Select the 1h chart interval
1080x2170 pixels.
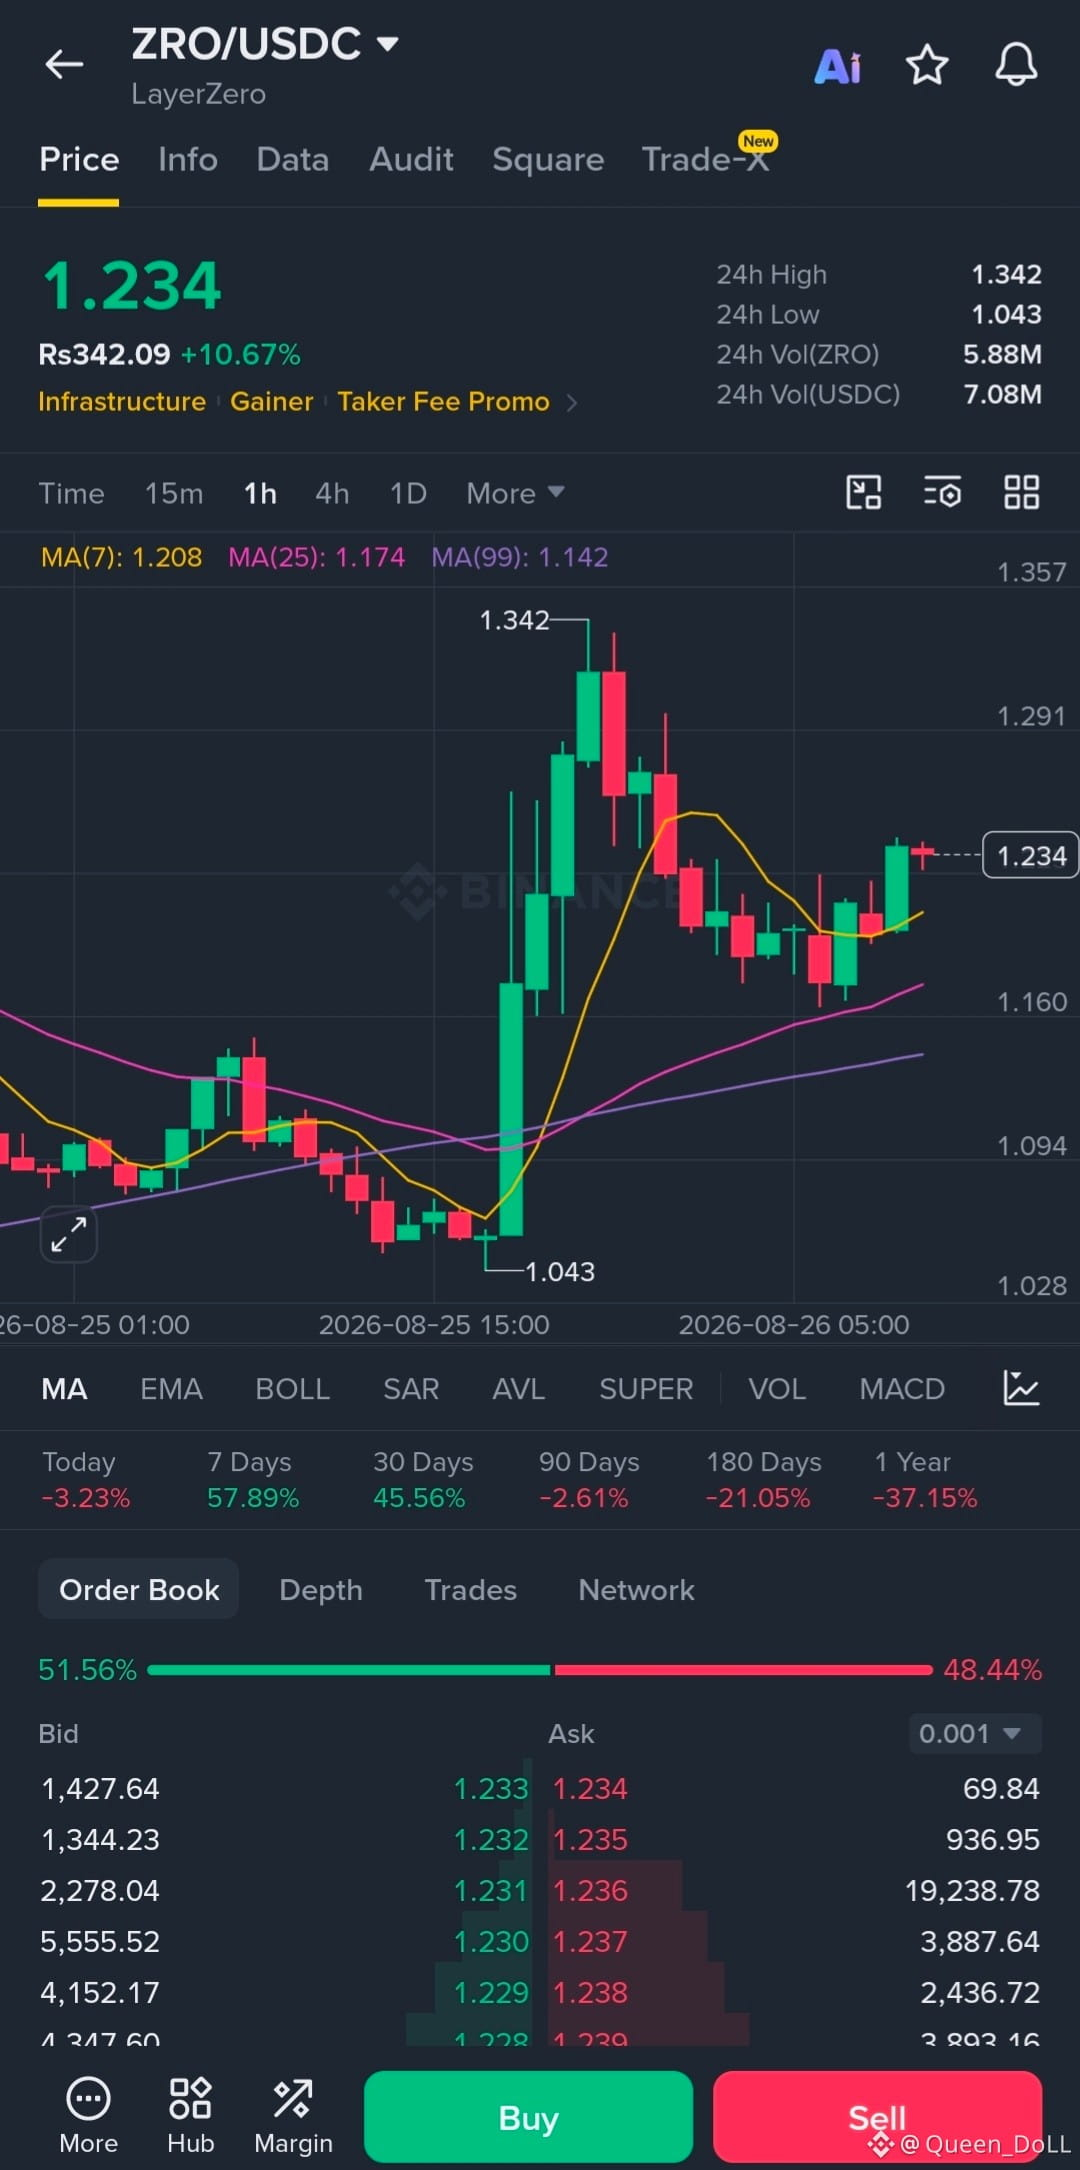pos(260,493)
